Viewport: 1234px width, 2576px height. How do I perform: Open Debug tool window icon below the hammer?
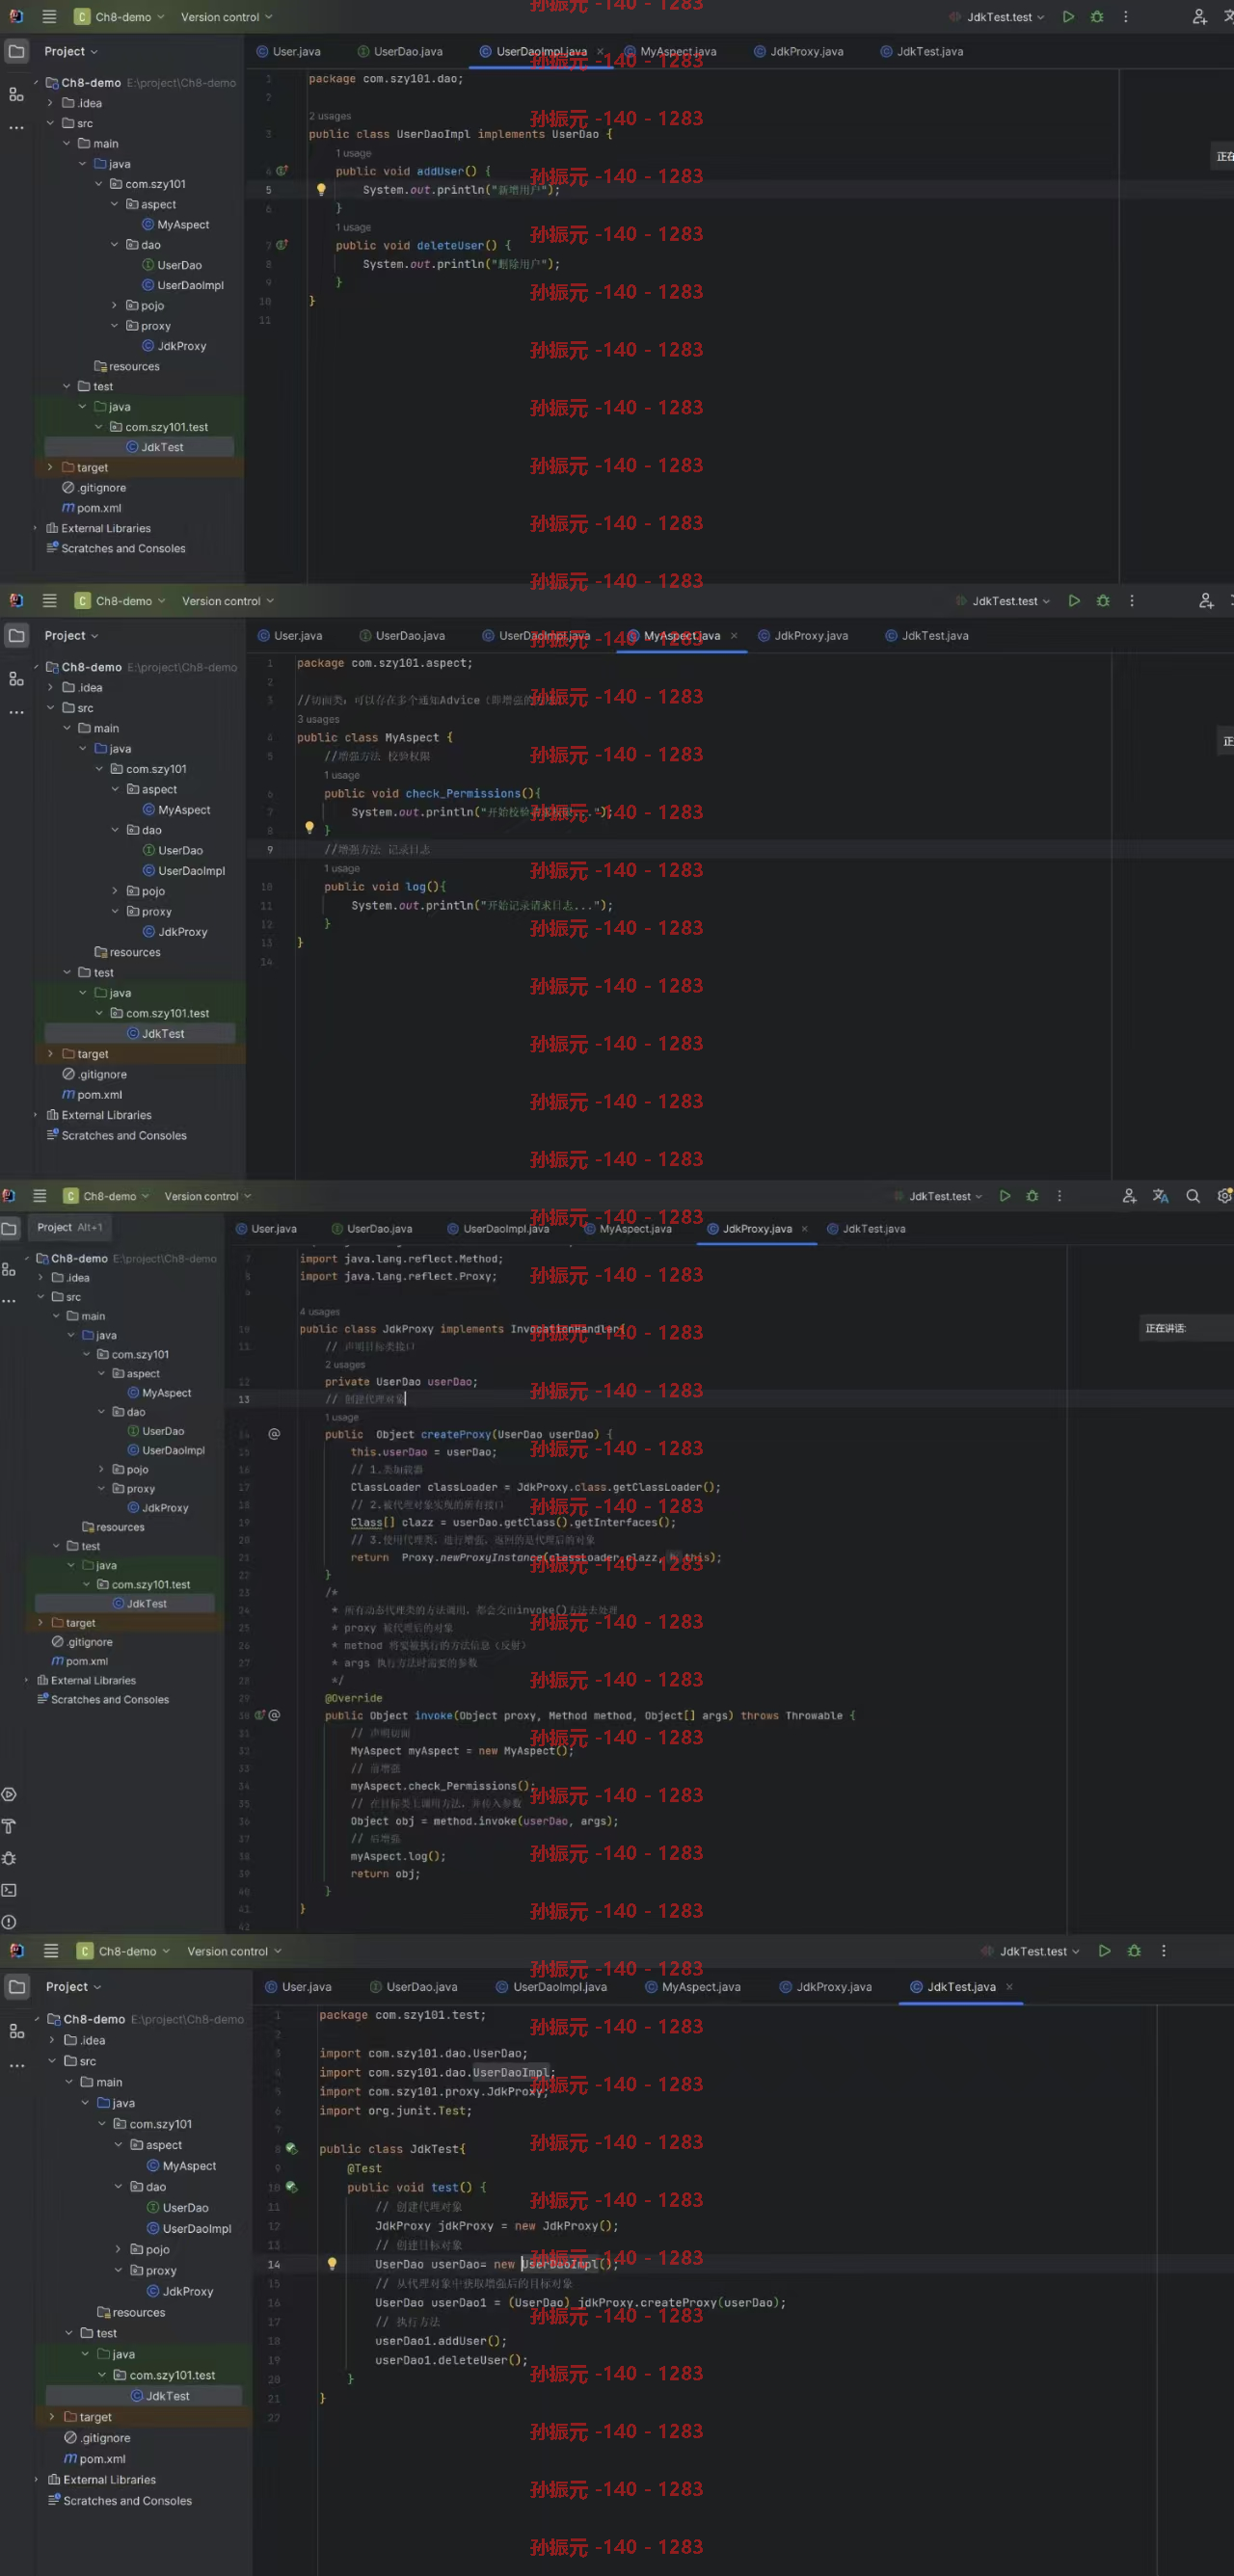pos(9,1858)
